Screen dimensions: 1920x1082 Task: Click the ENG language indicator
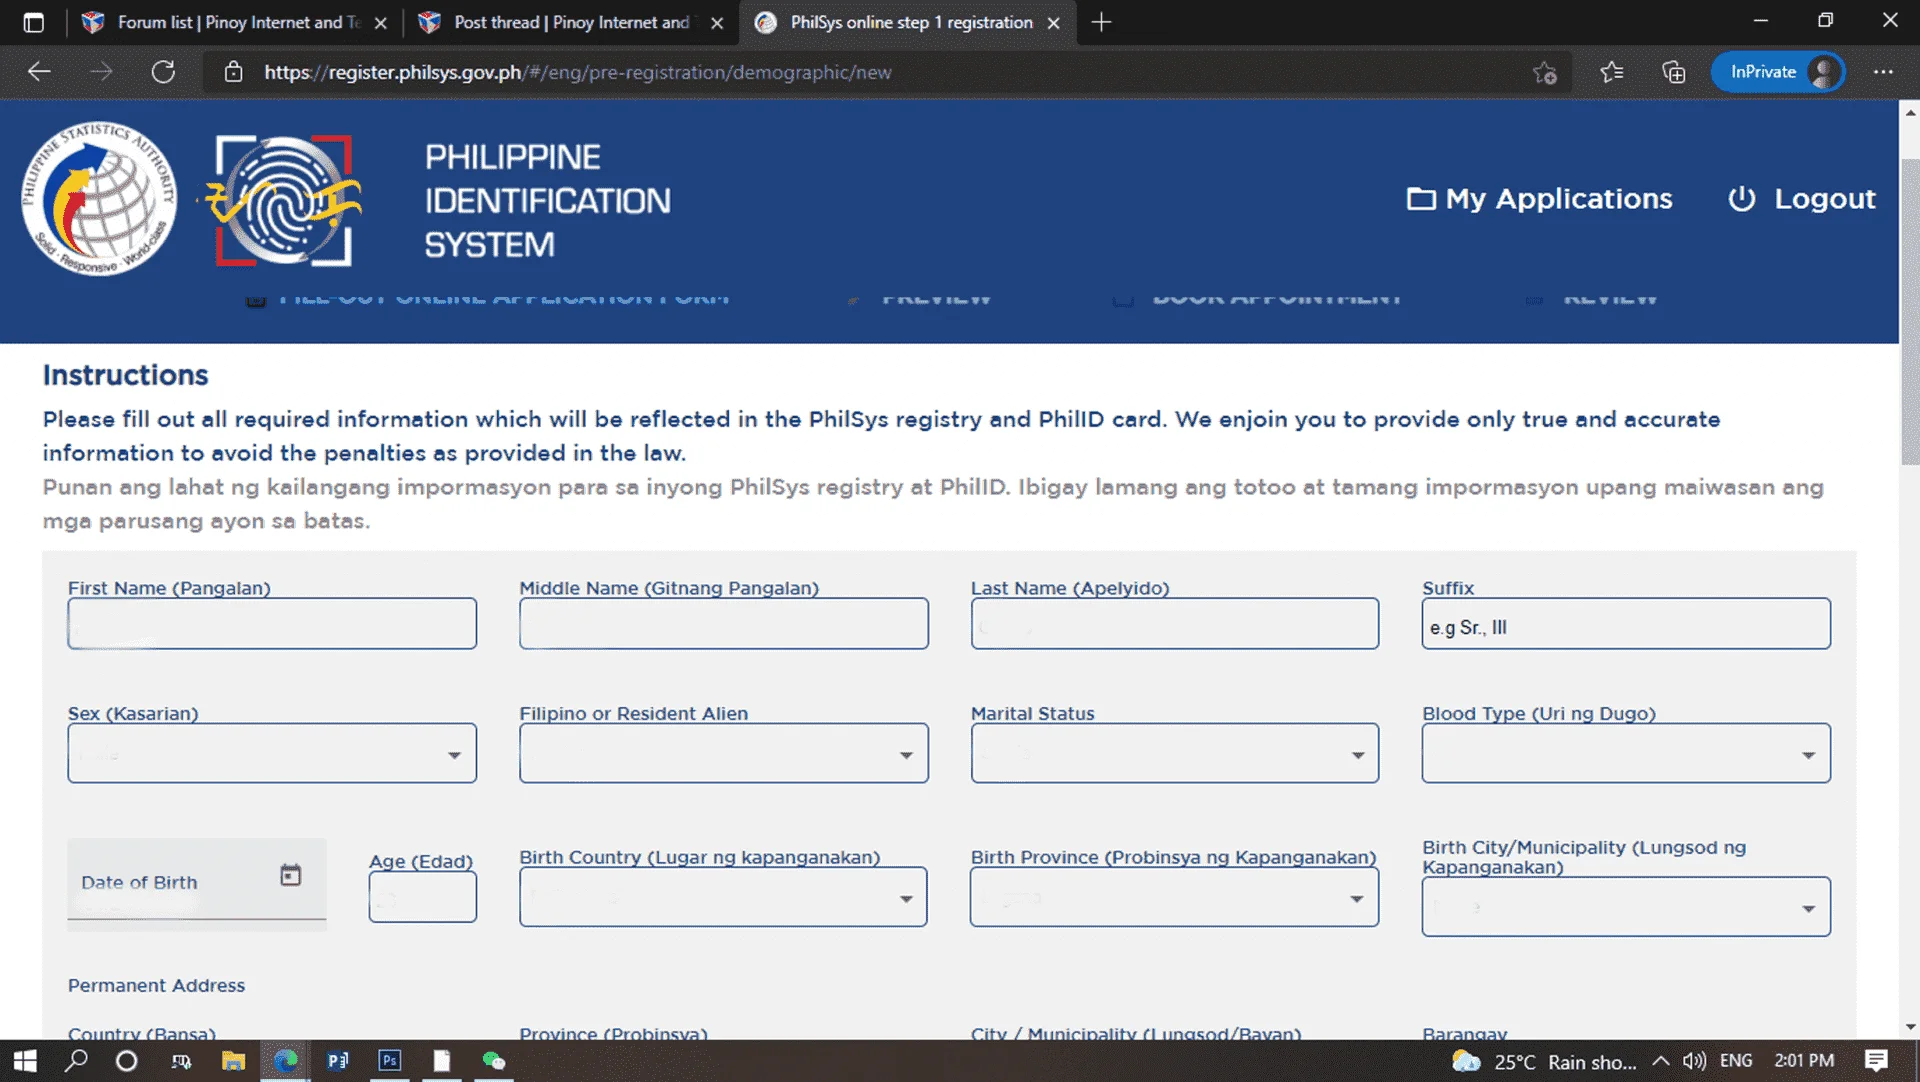(x=1736, y=1061)
